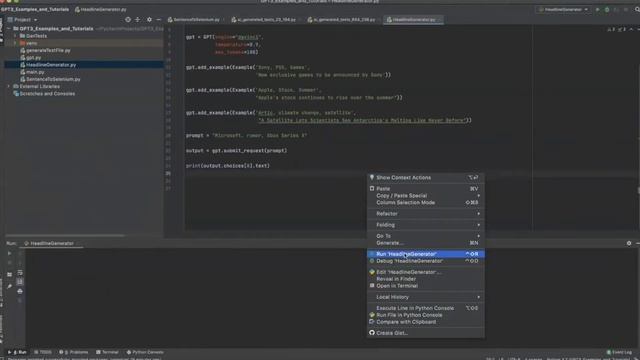Open Copy / Paste Special submenu
The image size is (640, 360).
click(x=426, y=196)
